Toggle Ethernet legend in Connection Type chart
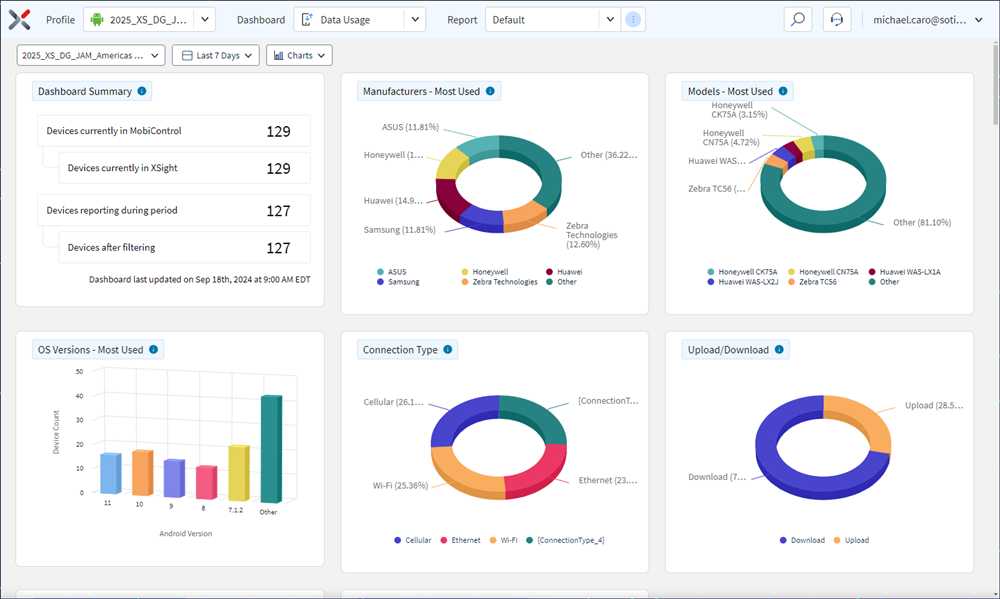Screen dimensions: 1000x599 [460, 540]
